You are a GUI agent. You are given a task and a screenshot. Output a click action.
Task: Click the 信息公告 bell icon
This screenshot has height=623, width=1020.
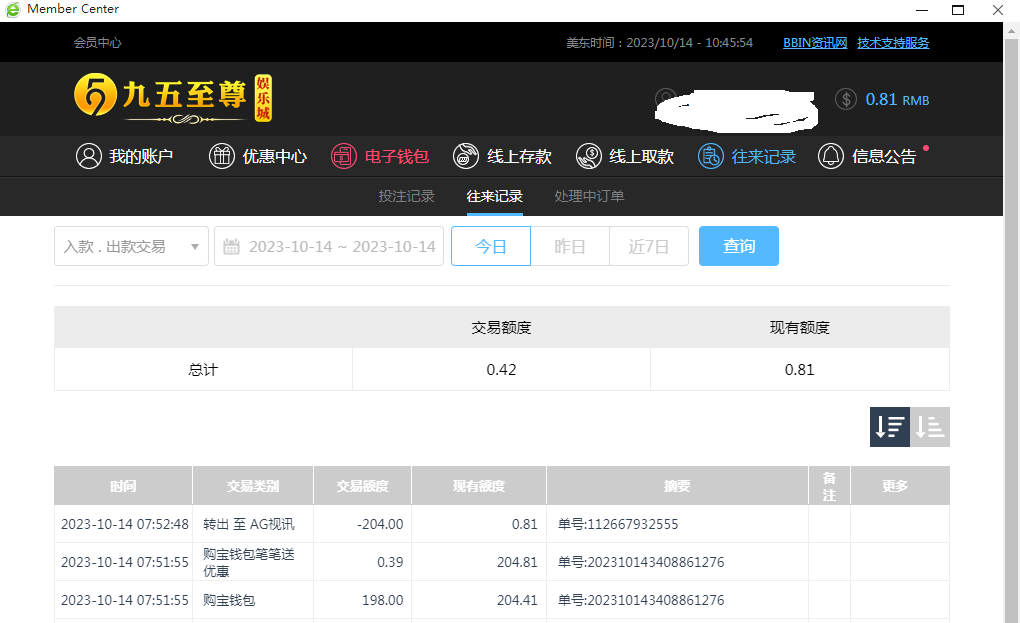[831, 156]
